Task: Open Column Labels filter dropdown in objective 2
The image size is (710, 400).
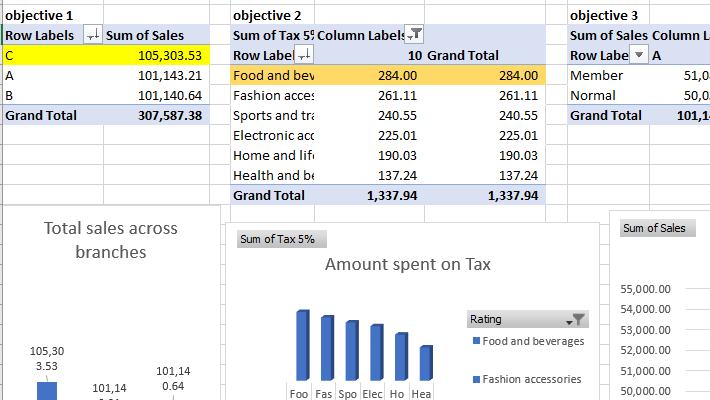Action: (x=415, y=35)
